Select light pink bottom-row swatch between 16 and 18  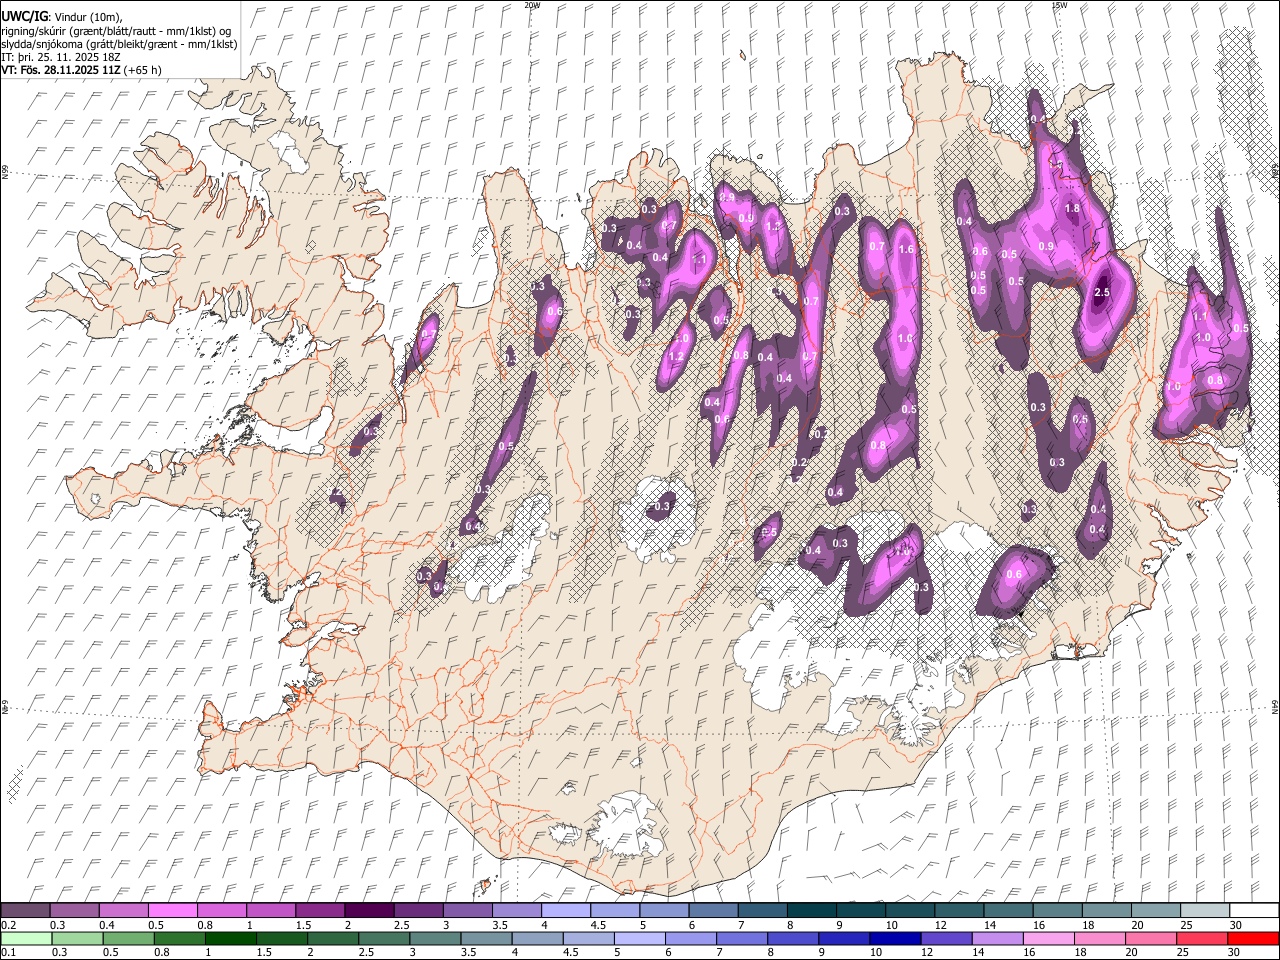[x=1047, y=938]
